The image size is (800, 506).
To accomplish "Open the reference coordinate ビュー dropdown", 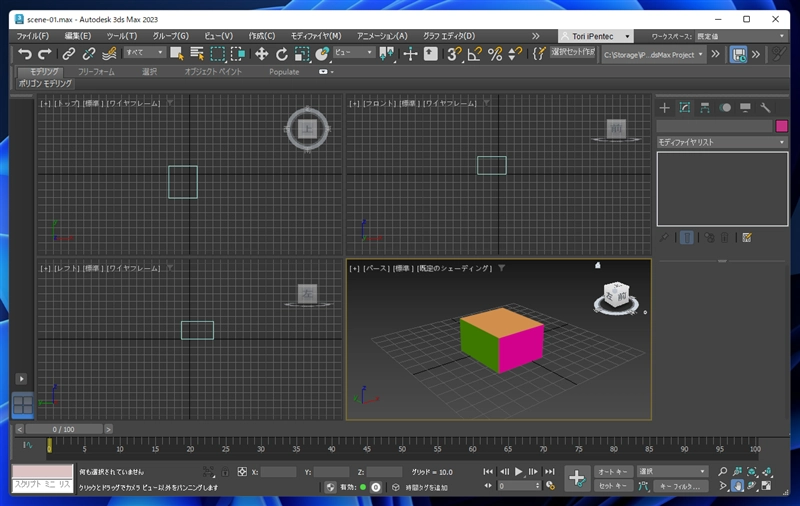I will pyautogui.click(x=354, y=53).
